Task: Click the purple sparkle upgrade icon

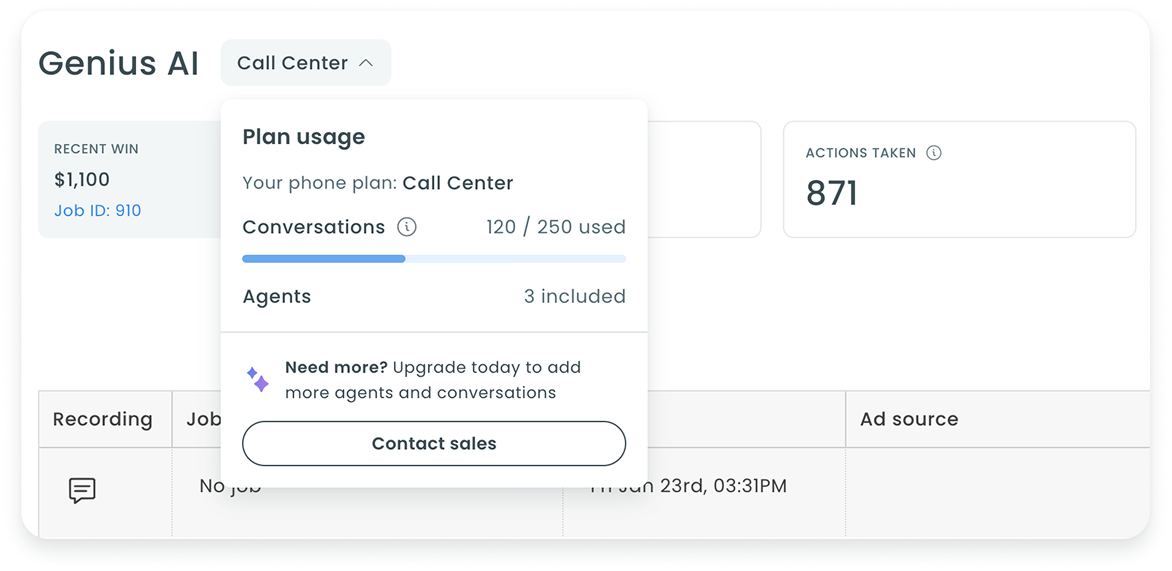Action: (258, 380)
